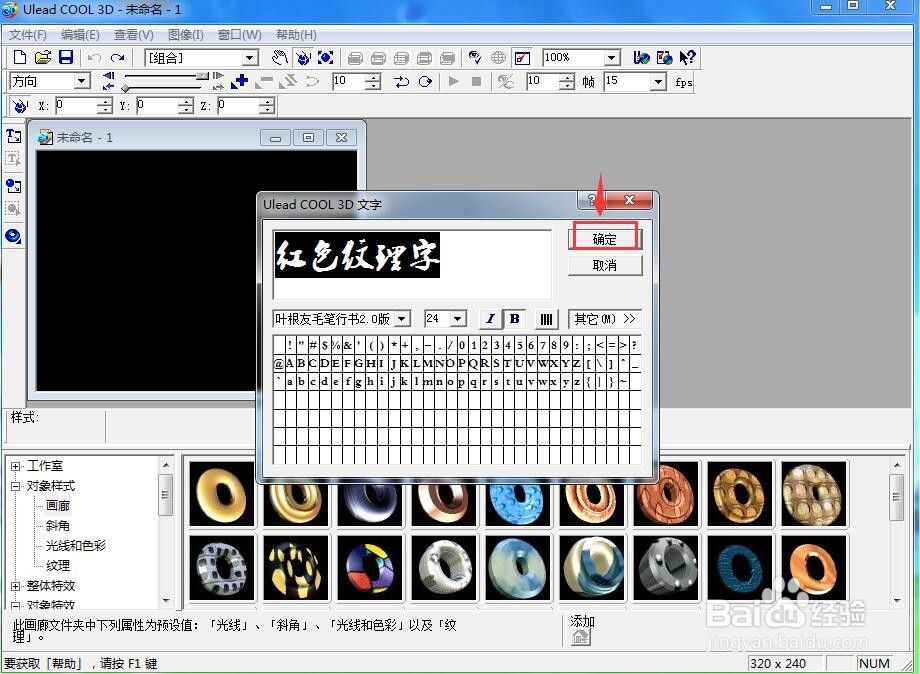
Task: Open the 编辑(E) menu
Action: point(80,35)
